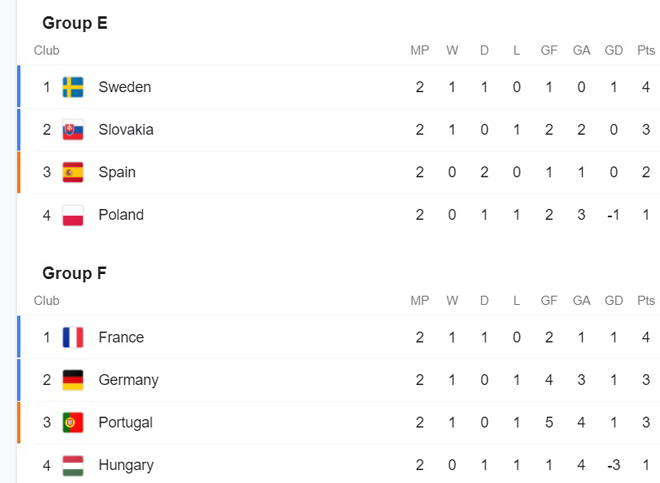Image resolution: width=660 pixels, height=483 pixels.
Task: Select the Spain team name
Action: pyautogui.click(x=117, y=172)
